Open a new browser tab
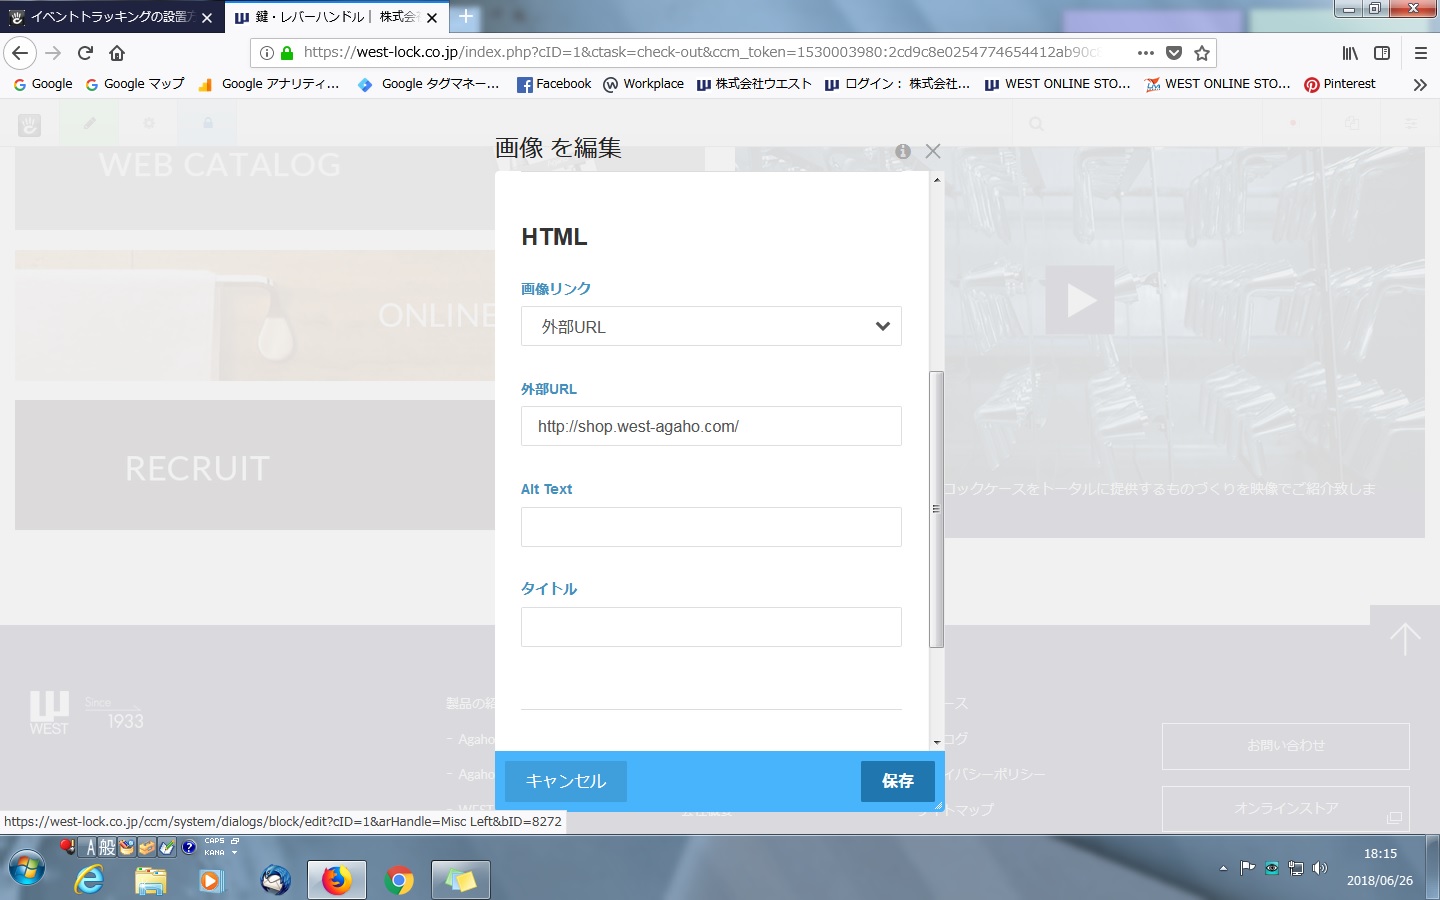Screen dimensions: 1440x900 tap(466, 17)
